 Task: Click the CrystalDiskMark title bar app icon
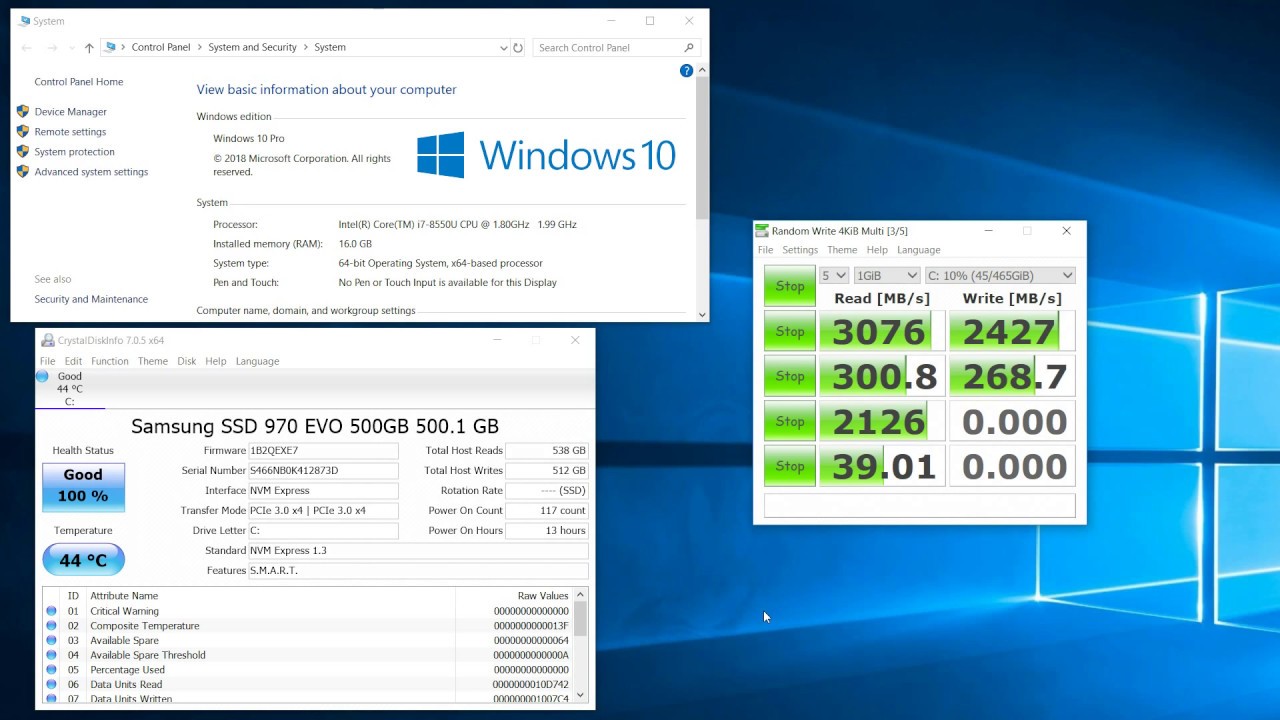tap(762, 231)
